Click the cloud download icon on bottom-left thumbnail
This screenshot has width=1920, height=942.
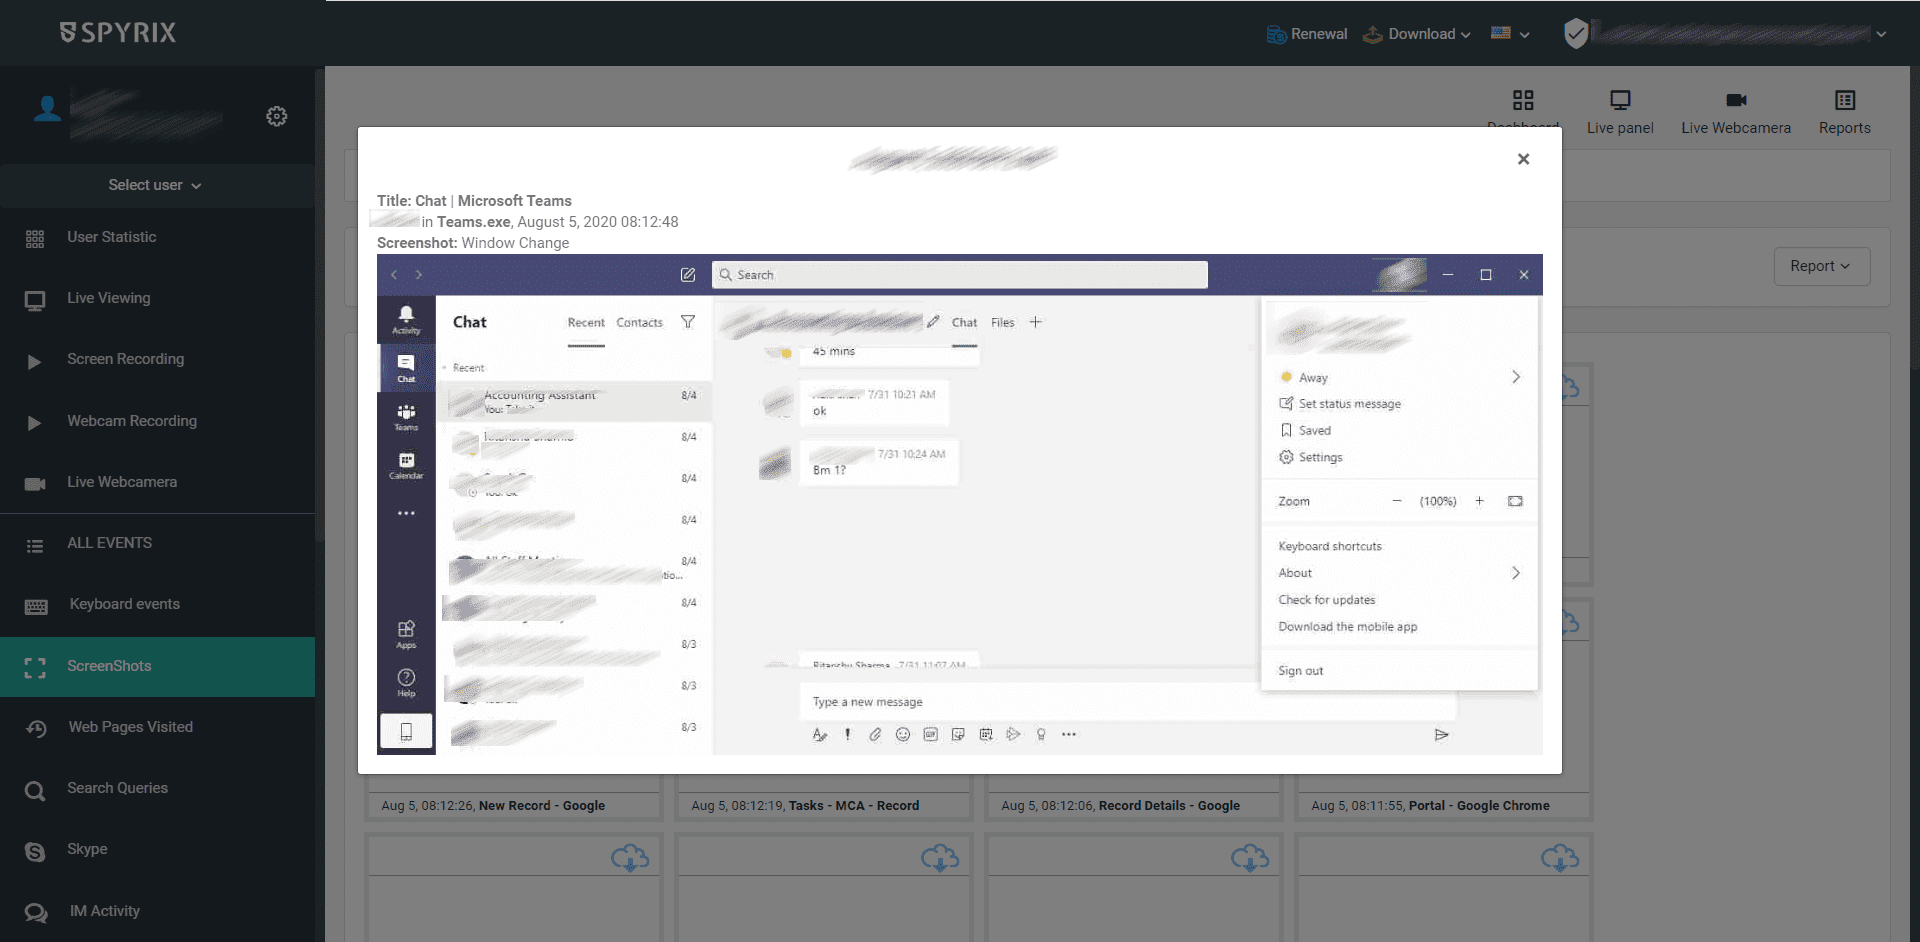point(629,858)
